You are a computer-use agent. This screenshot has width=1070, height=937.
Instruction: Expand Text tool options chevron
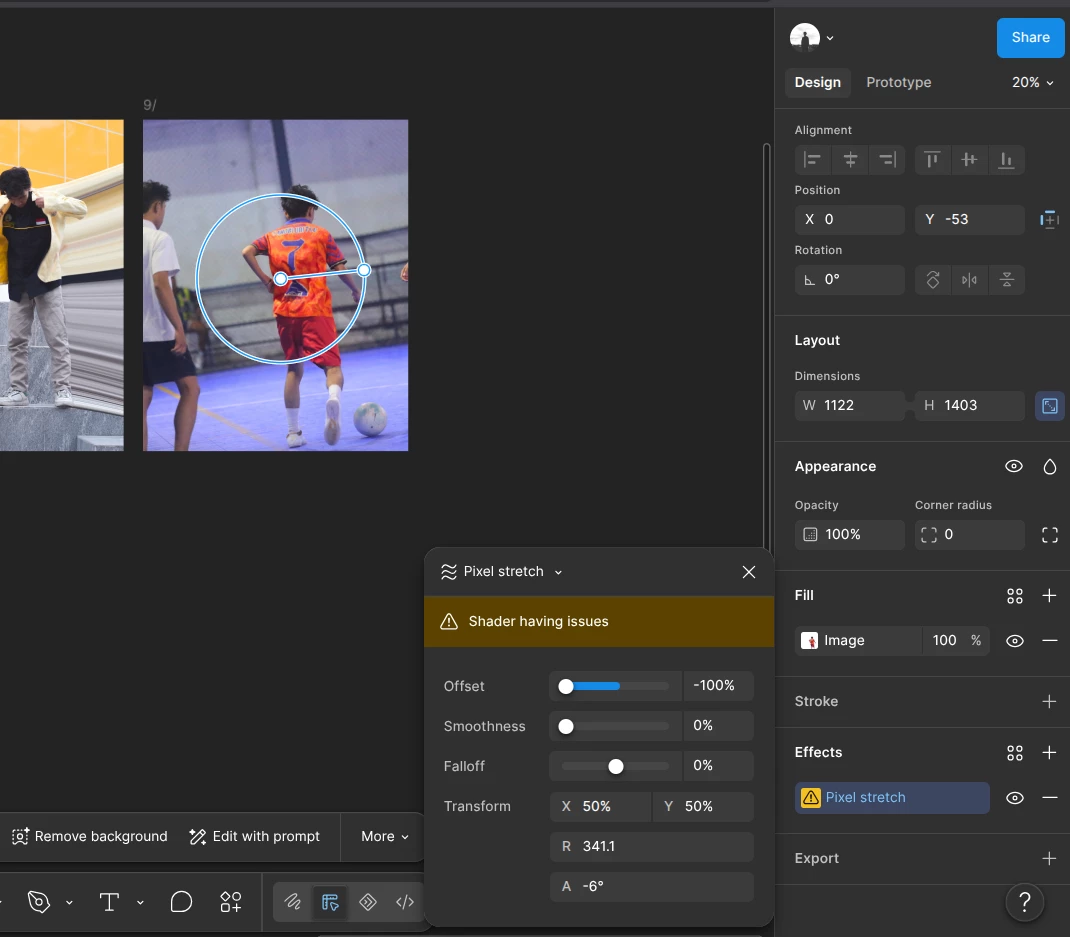(140, 903)
